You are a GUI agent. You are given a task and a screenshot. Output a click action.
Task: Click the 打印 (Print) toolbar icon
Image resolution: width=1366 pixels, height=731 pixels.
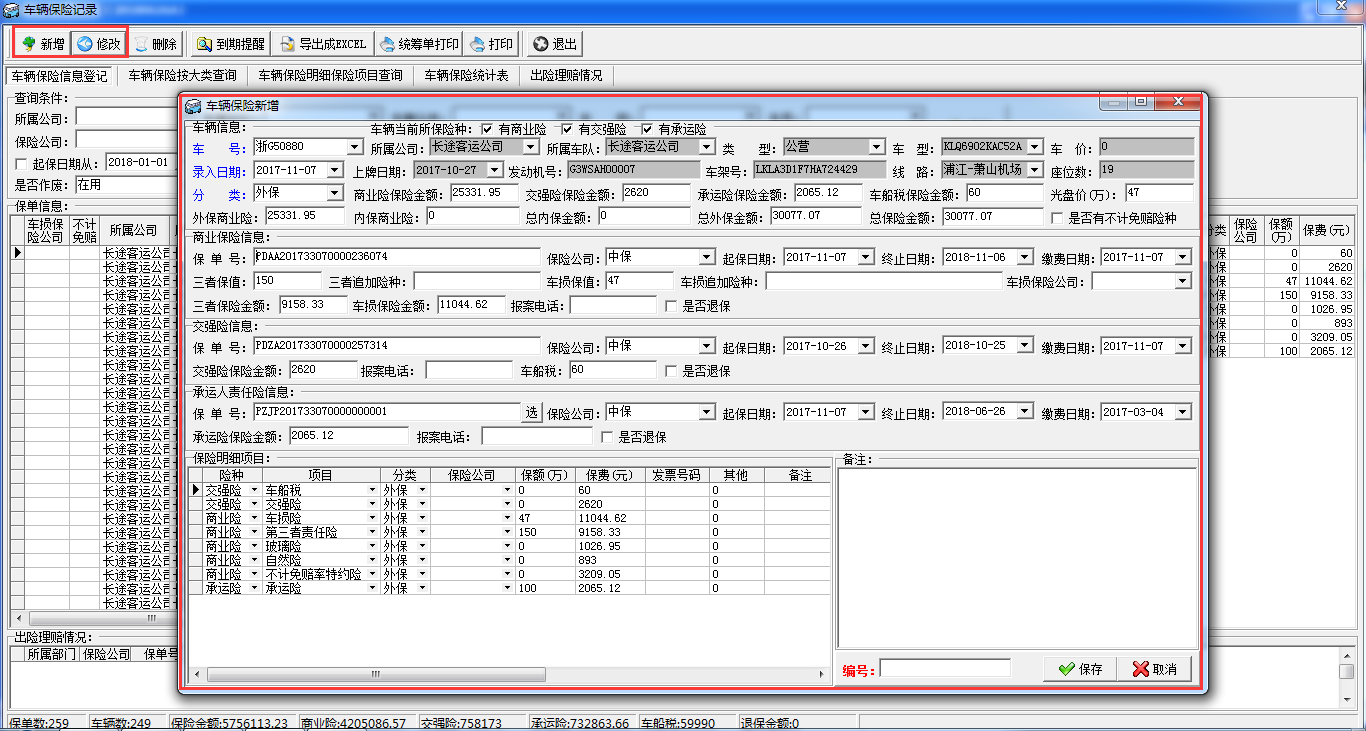click(x=491, y=44)
